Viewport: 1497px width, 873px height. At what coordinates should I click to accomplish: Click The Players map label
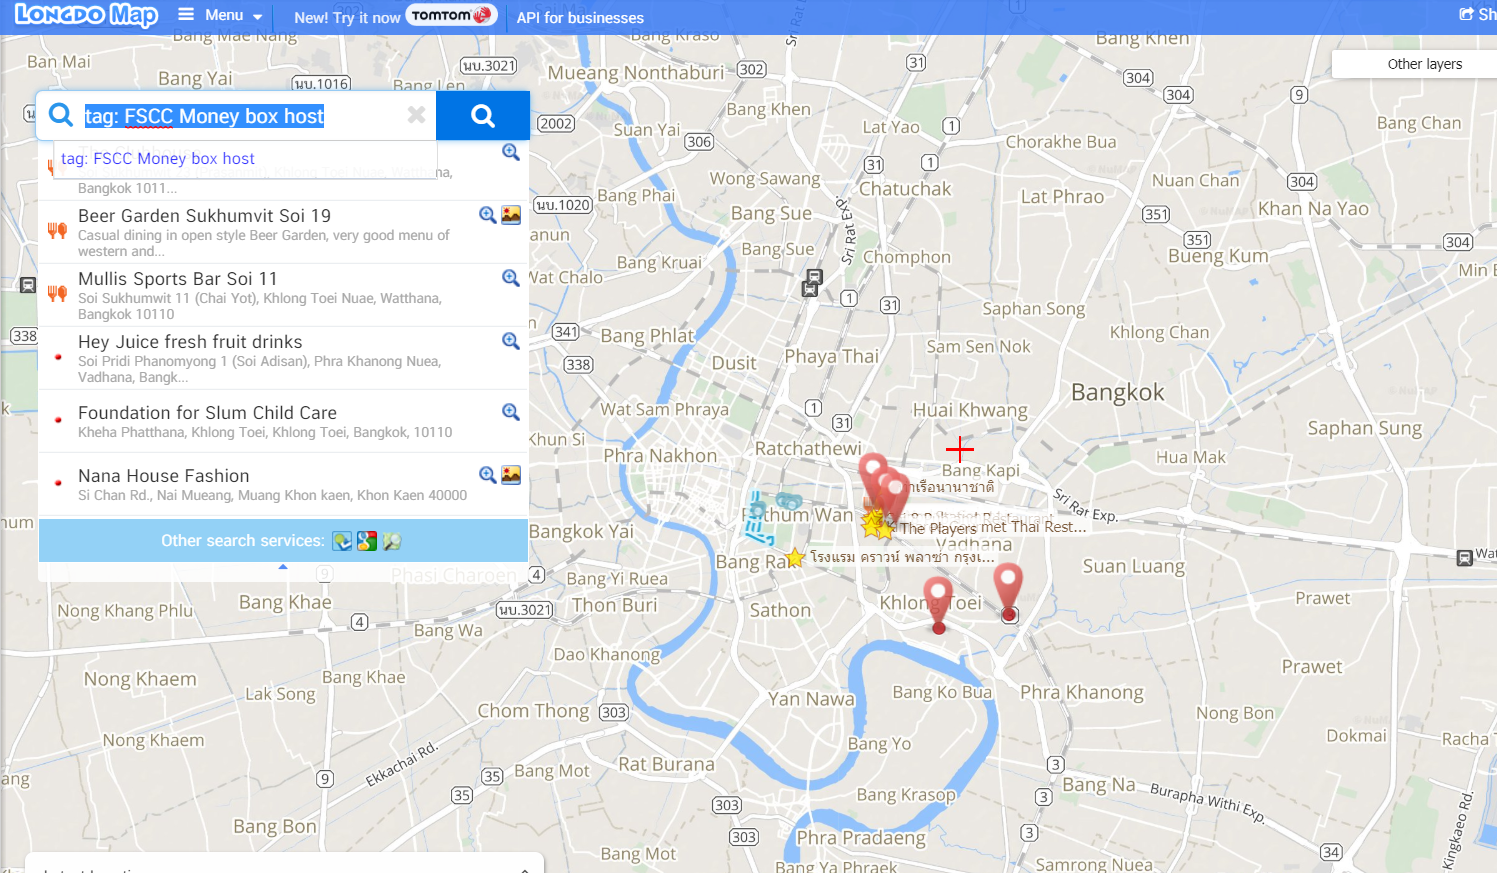(938, 528)
